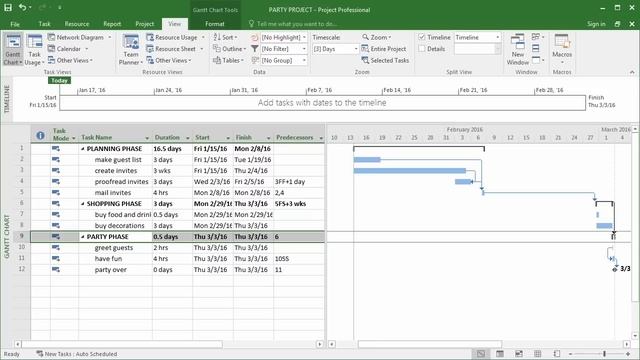Click the Zoom magnifier icon
Viewport: 640px width, 360px height.
pyautogui.click(x=365, y=37)
